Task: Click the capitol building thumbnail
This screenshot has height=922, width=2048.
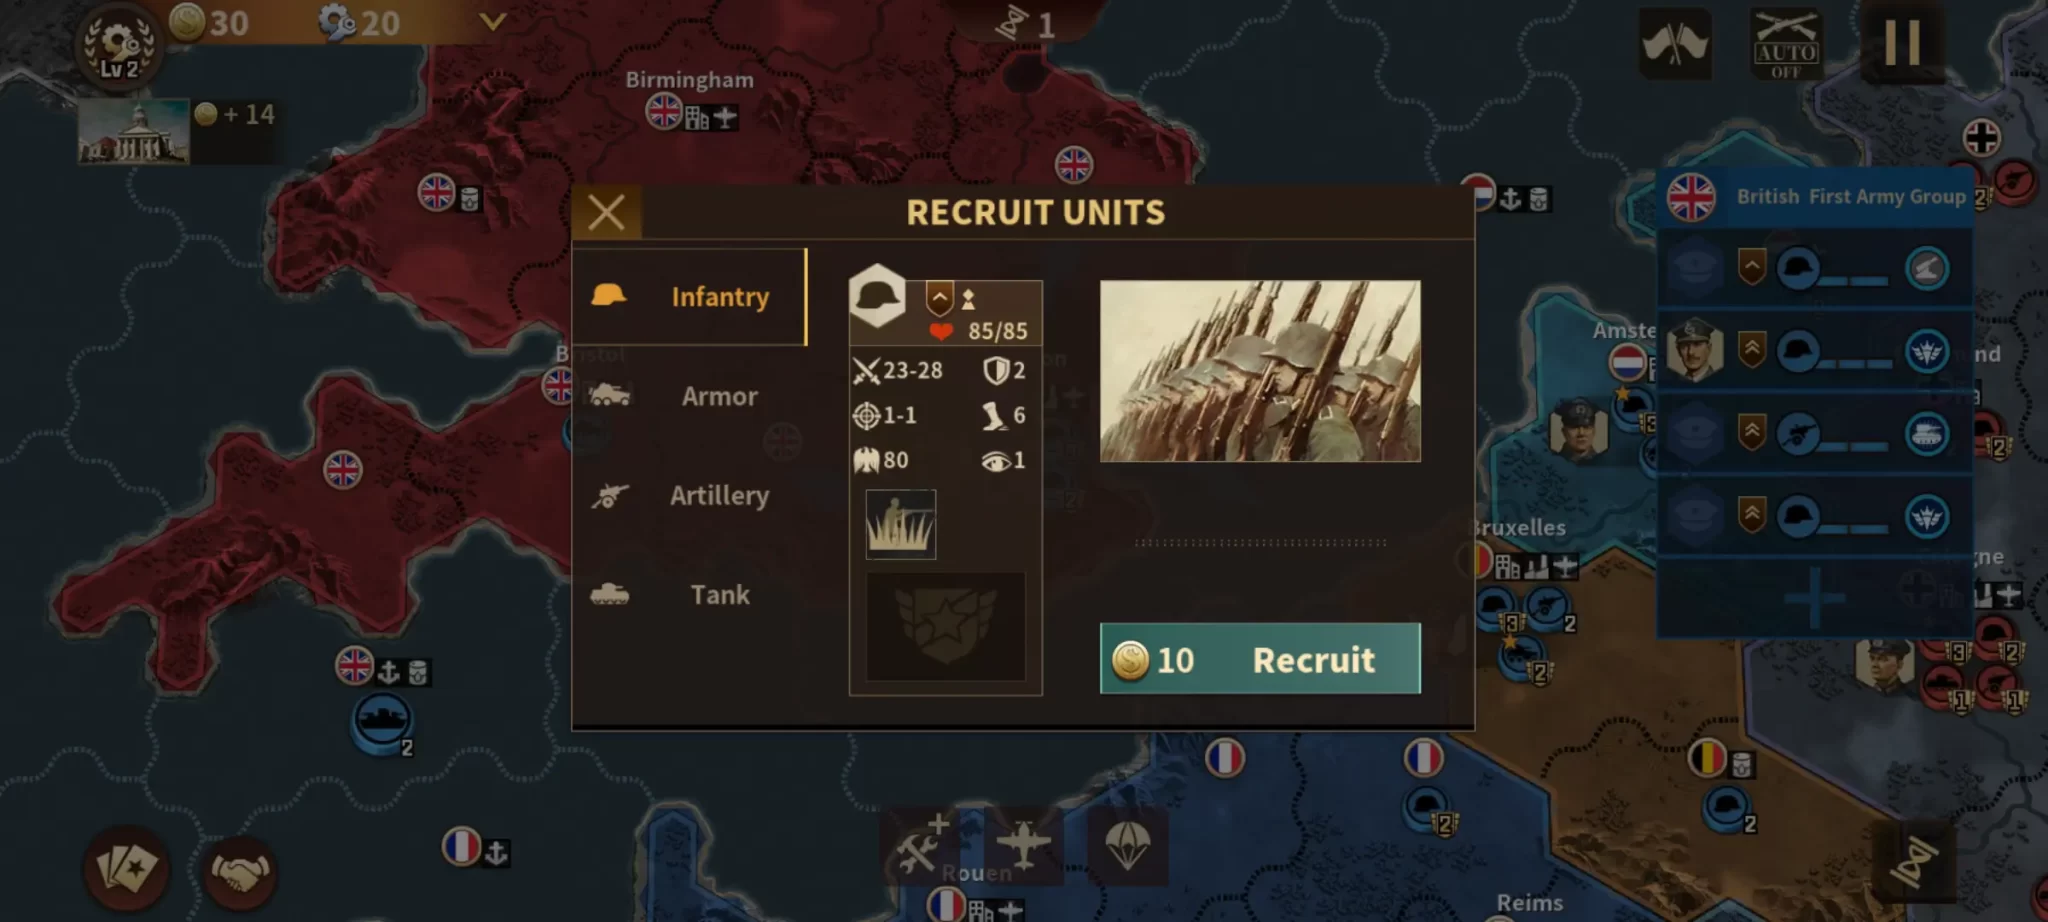Action: coord(134,131)
